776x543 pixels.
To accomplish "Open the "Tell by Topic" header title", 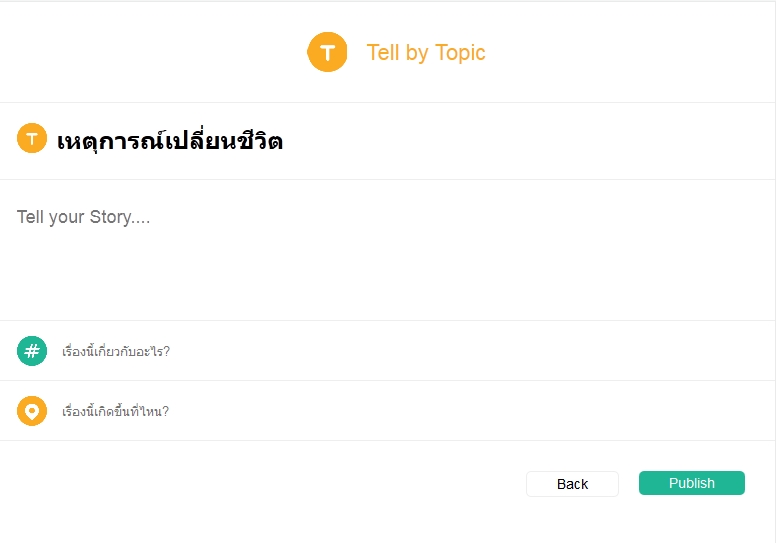I will coord(426,53).
